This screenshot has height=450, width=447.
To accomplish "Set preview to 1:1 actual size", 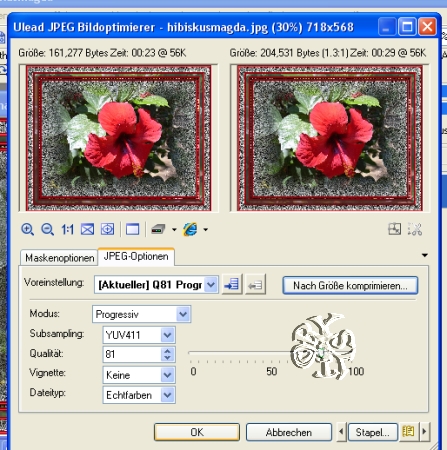I will pos(67,229).
